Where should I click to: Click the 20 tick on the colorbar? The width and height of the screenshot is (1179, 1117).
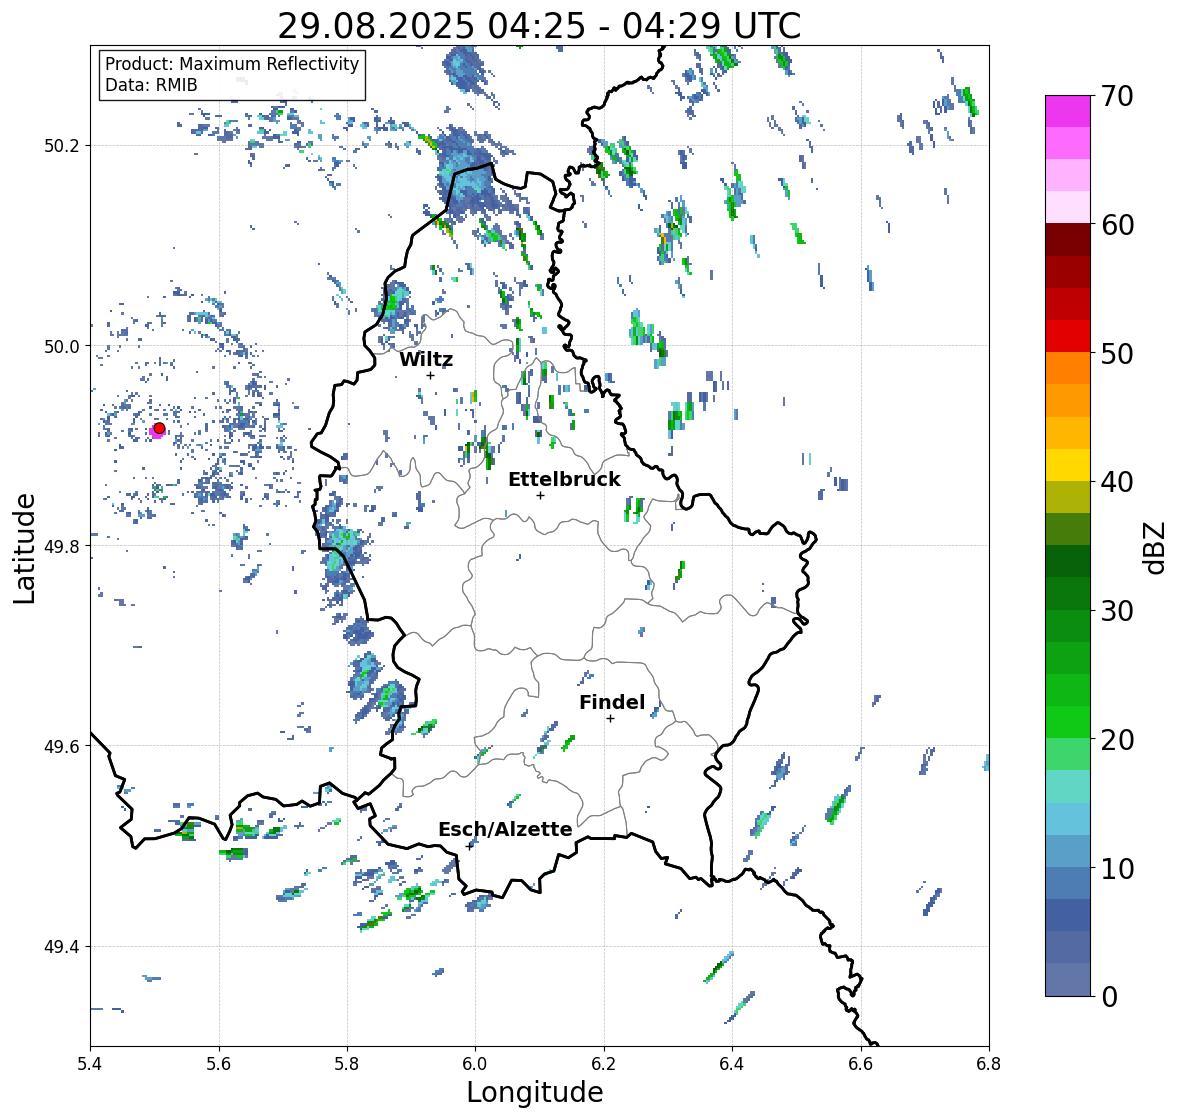point(1117,740)
